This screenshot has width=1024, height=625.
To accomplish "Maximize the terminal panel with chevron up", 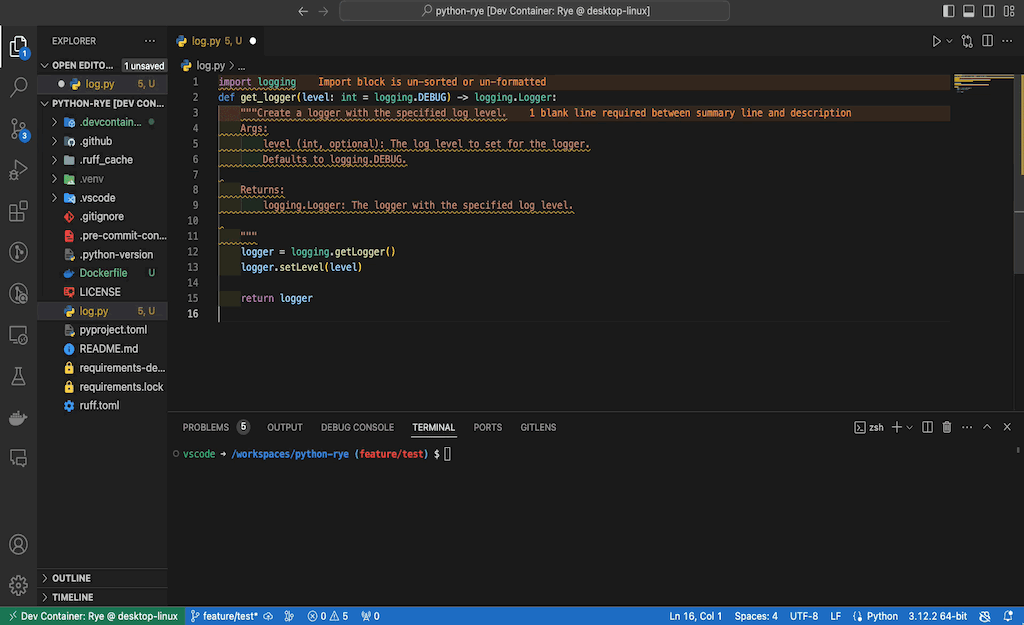I will [x=987, y=427].
